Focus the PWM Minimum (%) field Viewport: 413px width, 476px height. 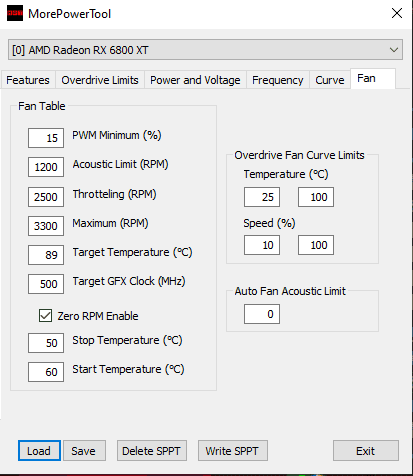[46, 138]
